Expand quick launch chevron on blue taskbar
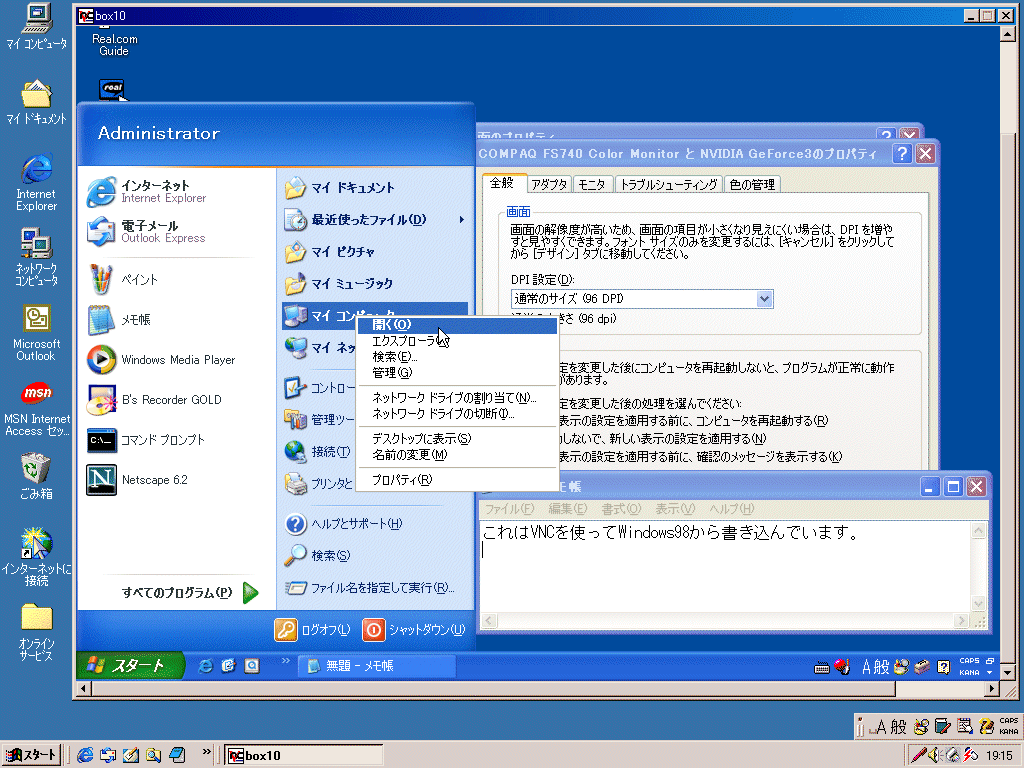Viewport: 1024px width, 768px height. tap(285, 661)
